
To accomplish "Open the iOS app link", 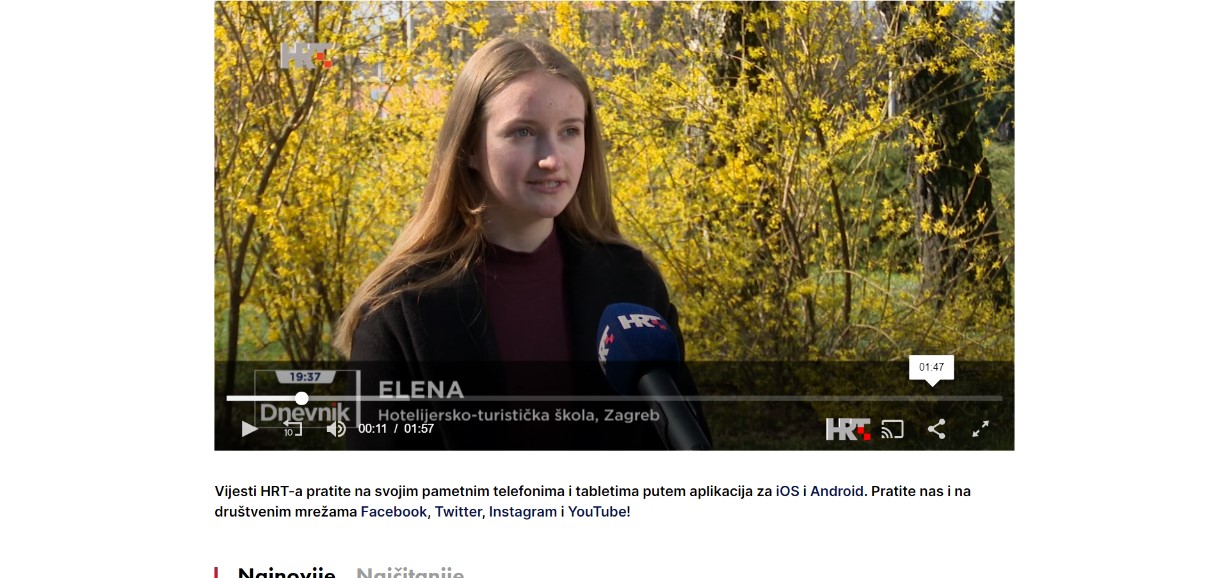I will pos(787,491).
